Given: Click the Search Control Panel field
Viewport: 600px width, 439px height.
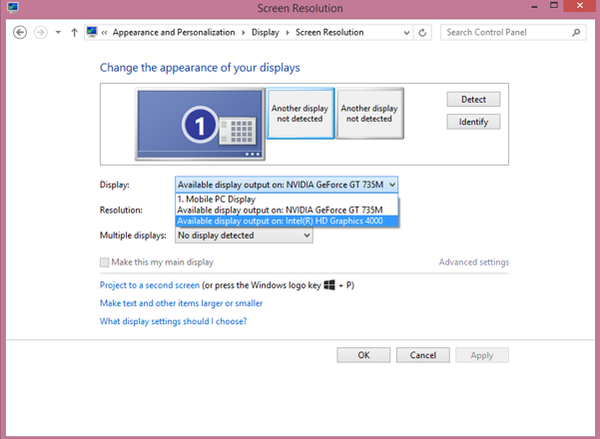Looking at the screenshot, I should click(505, 32).
